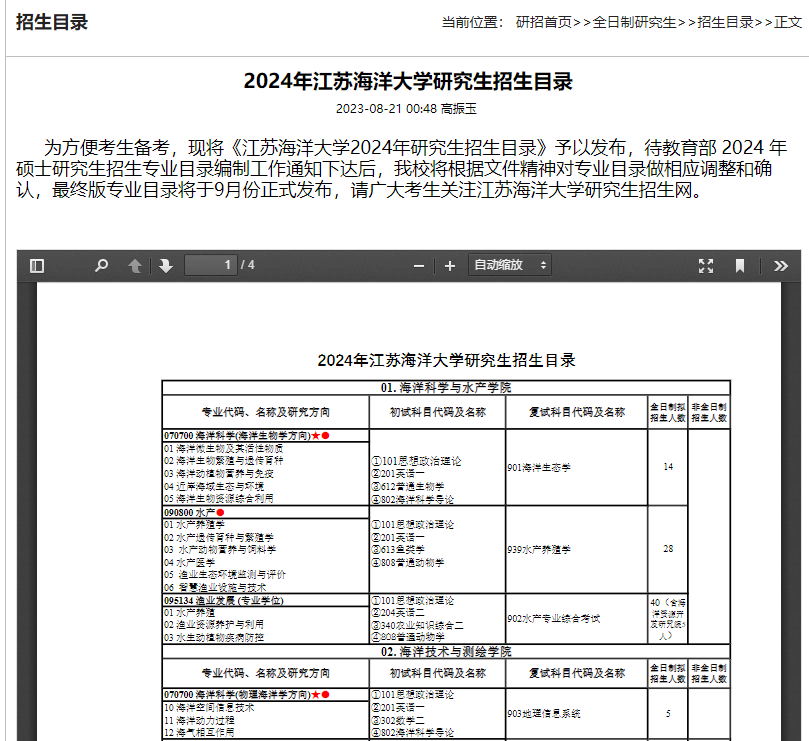The width and height of the screenshot is (809, 741).
Task: Click PDF page title 2024年江苏海洋大学研究生招生目录
Action: 446,360
